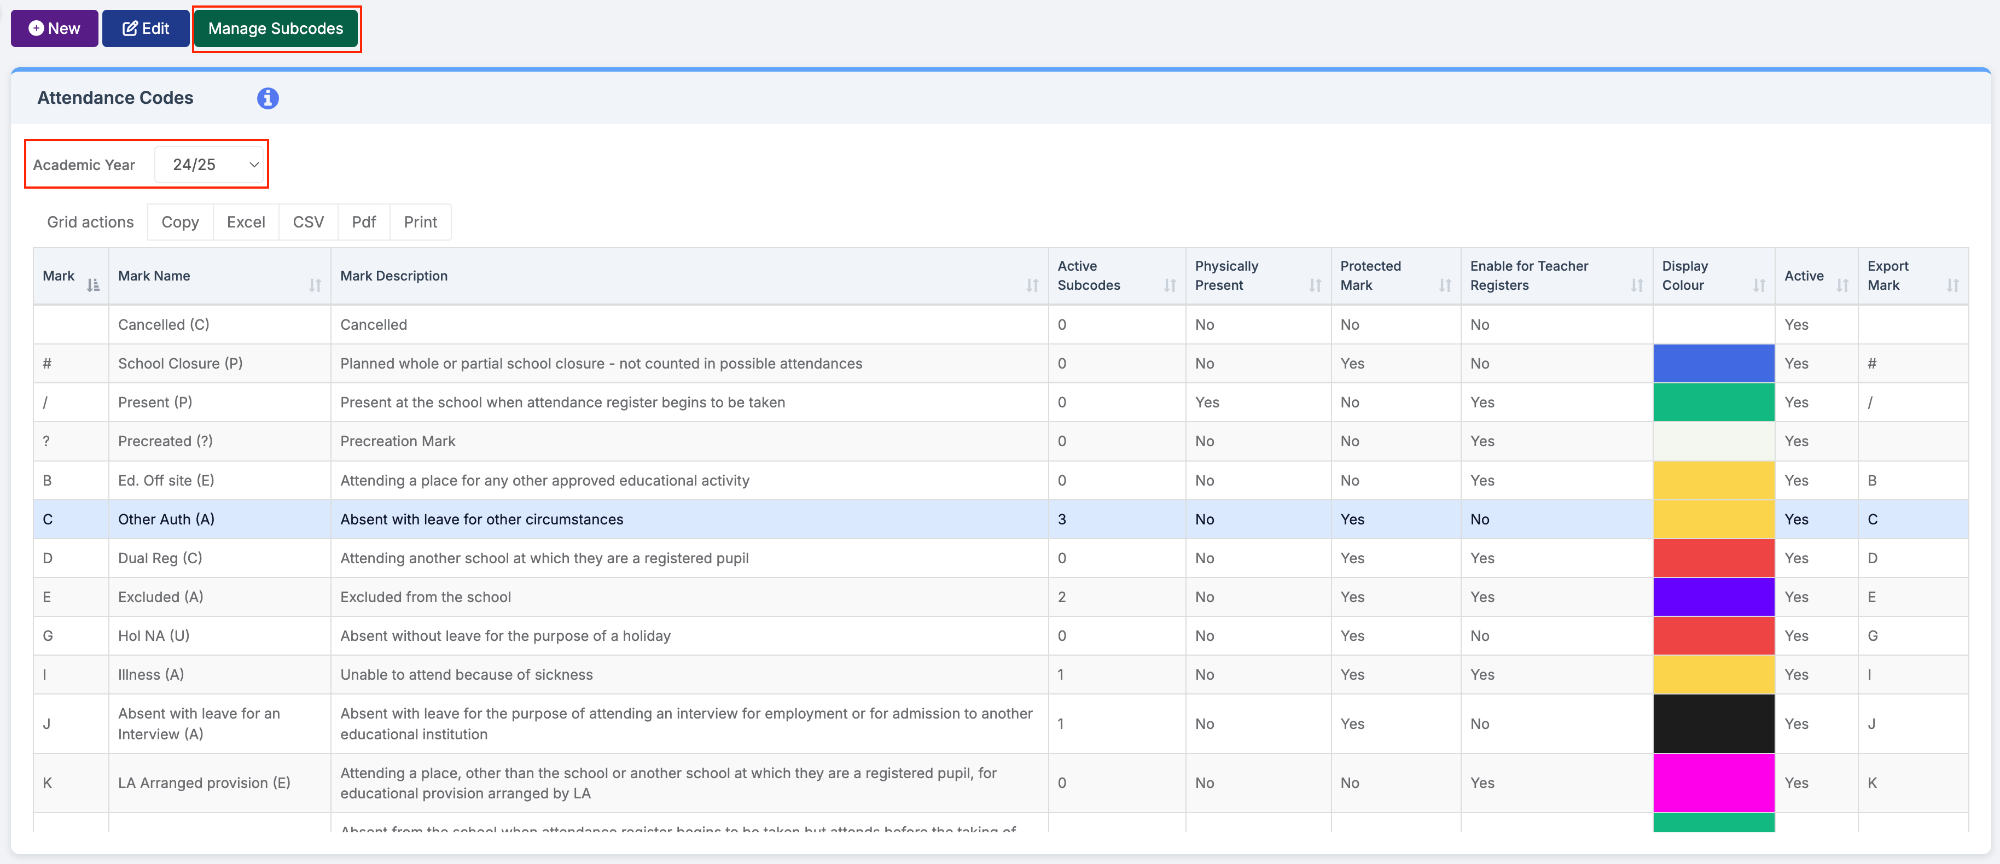Select the Precreated (?) row

pyautogui.click(x=1000, y=441)
